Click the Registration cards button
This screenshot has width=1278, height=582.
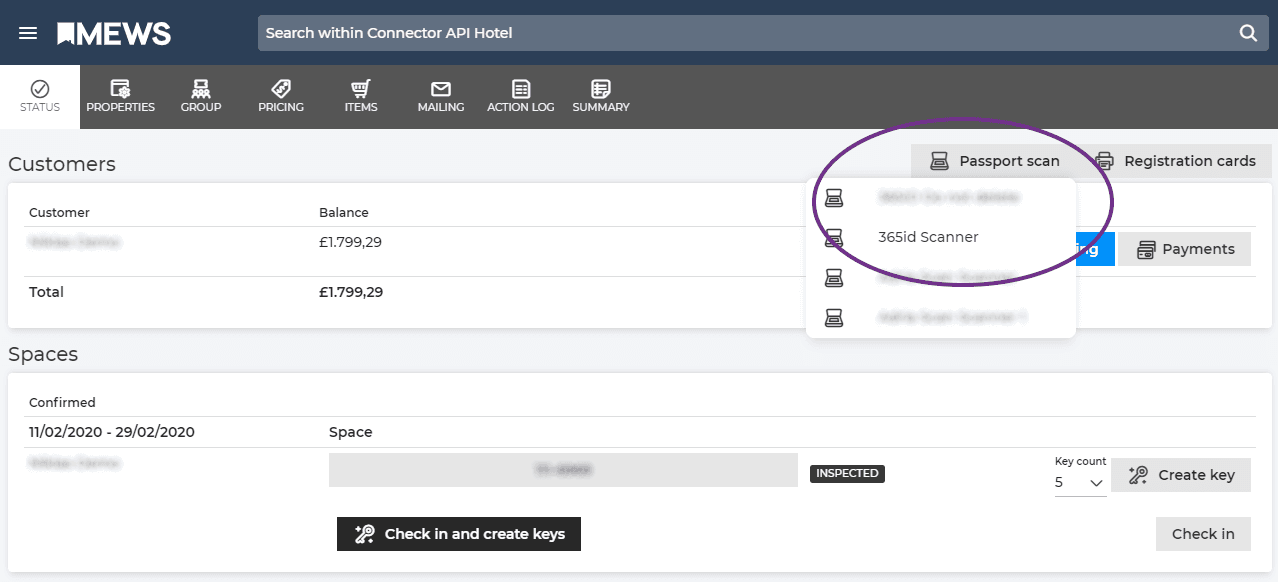coord(1176,161)
